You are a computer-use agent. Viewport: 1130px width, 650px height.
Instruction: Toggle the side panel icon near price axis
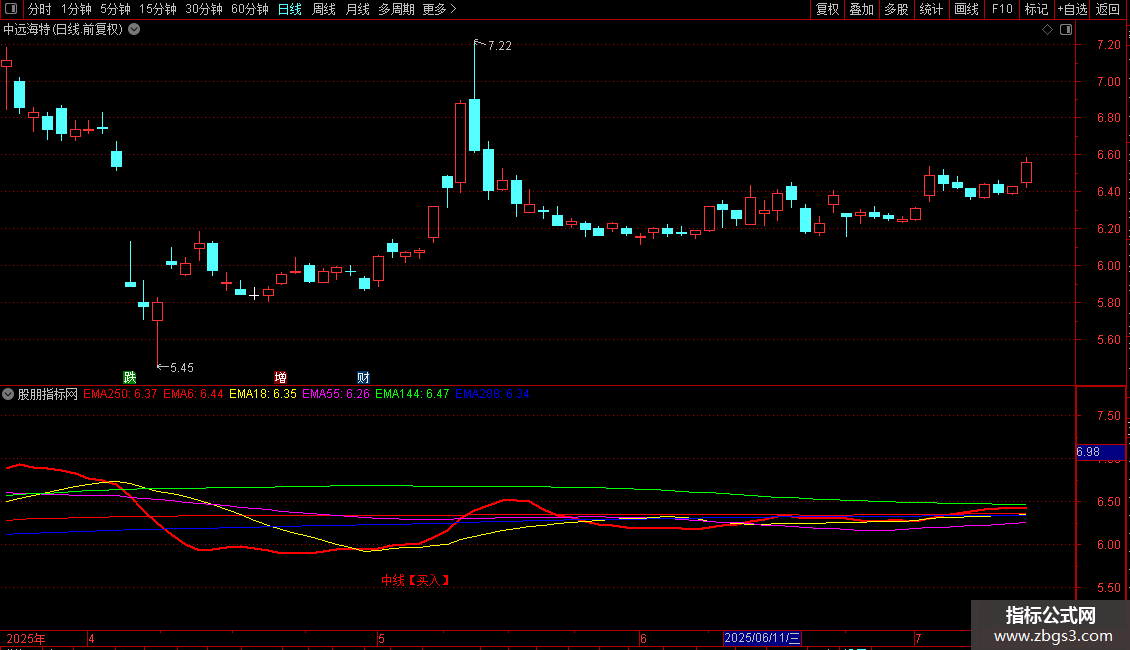click(x=1066, y=30)
